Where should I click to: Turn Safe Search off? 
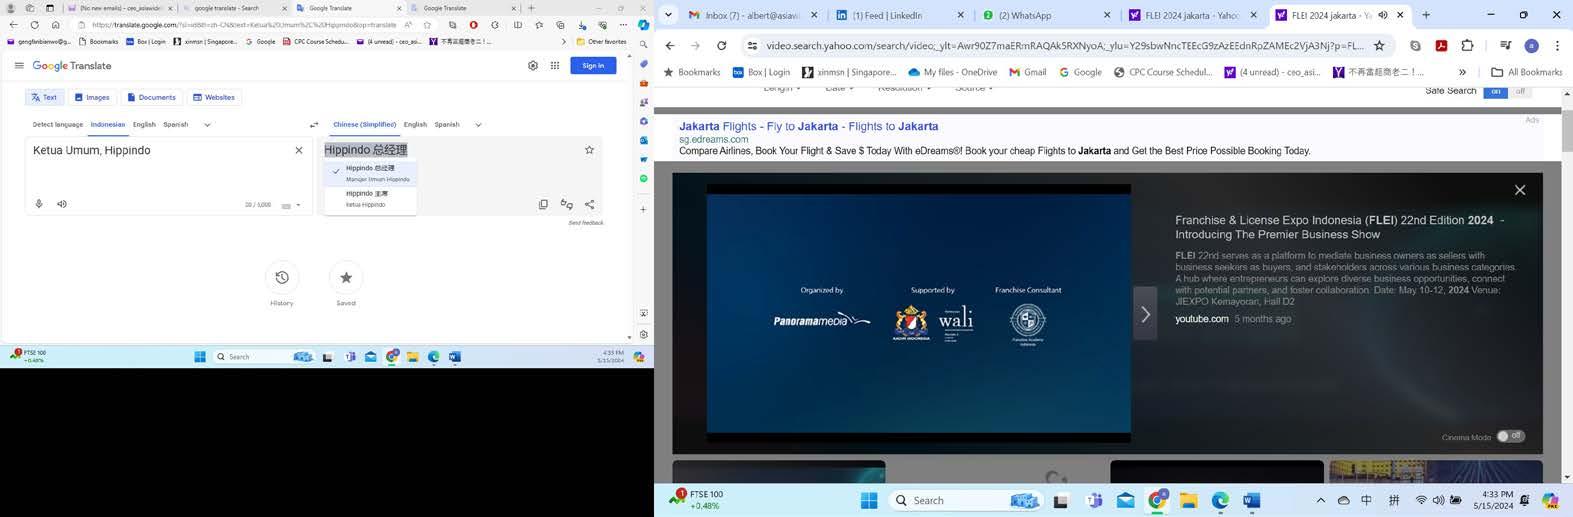tap(1520, 91)
